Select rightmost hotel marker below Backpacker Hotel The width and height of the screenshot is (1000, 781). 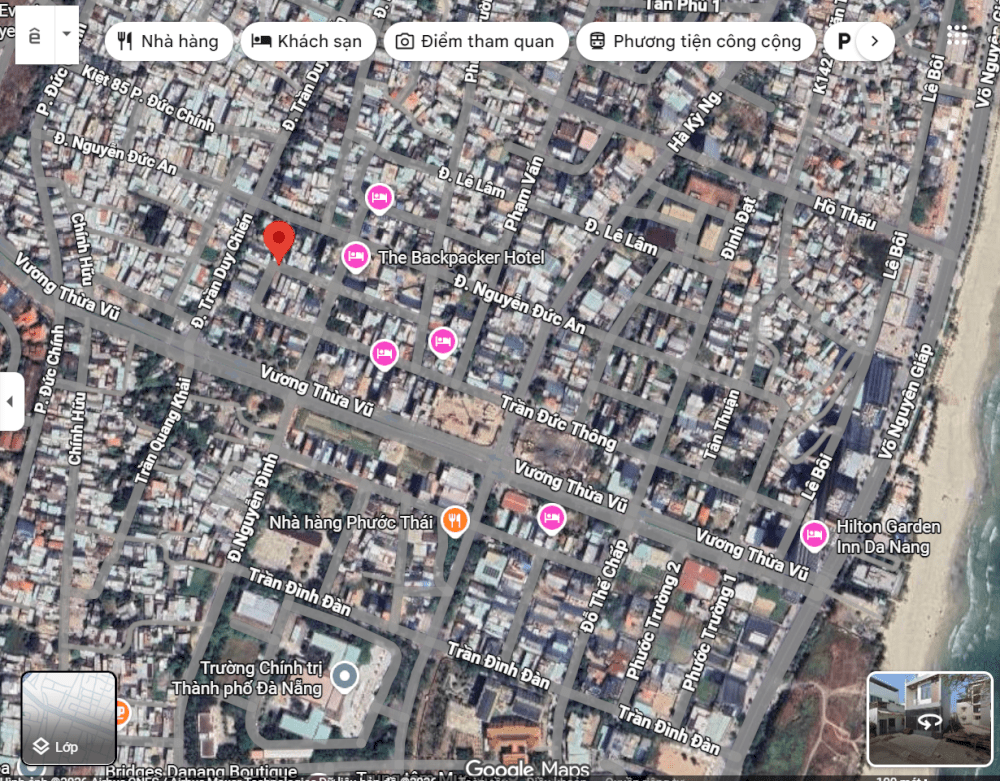point(443,341)
